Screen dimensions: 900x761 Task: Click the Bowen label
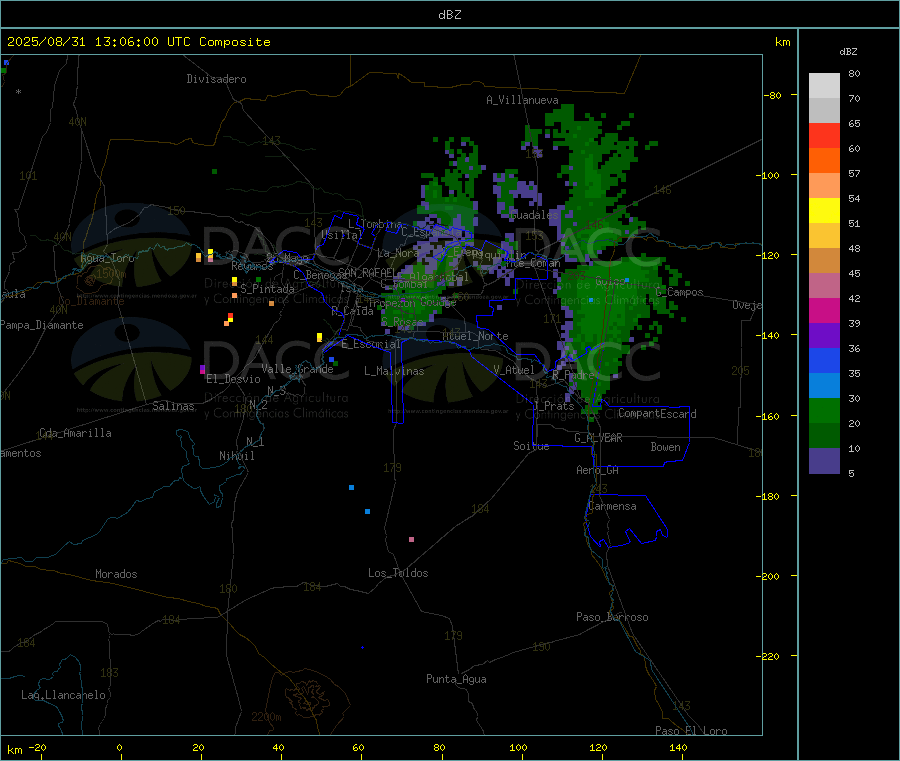(x=666, y=447)
